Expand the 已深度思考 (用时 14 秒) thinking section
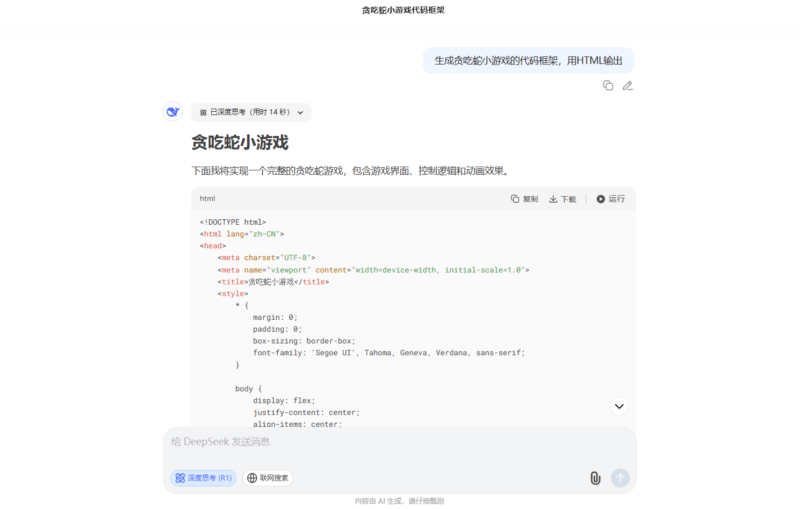The height and width of the screenshot is (509, 800). click(x=252, y=112)
